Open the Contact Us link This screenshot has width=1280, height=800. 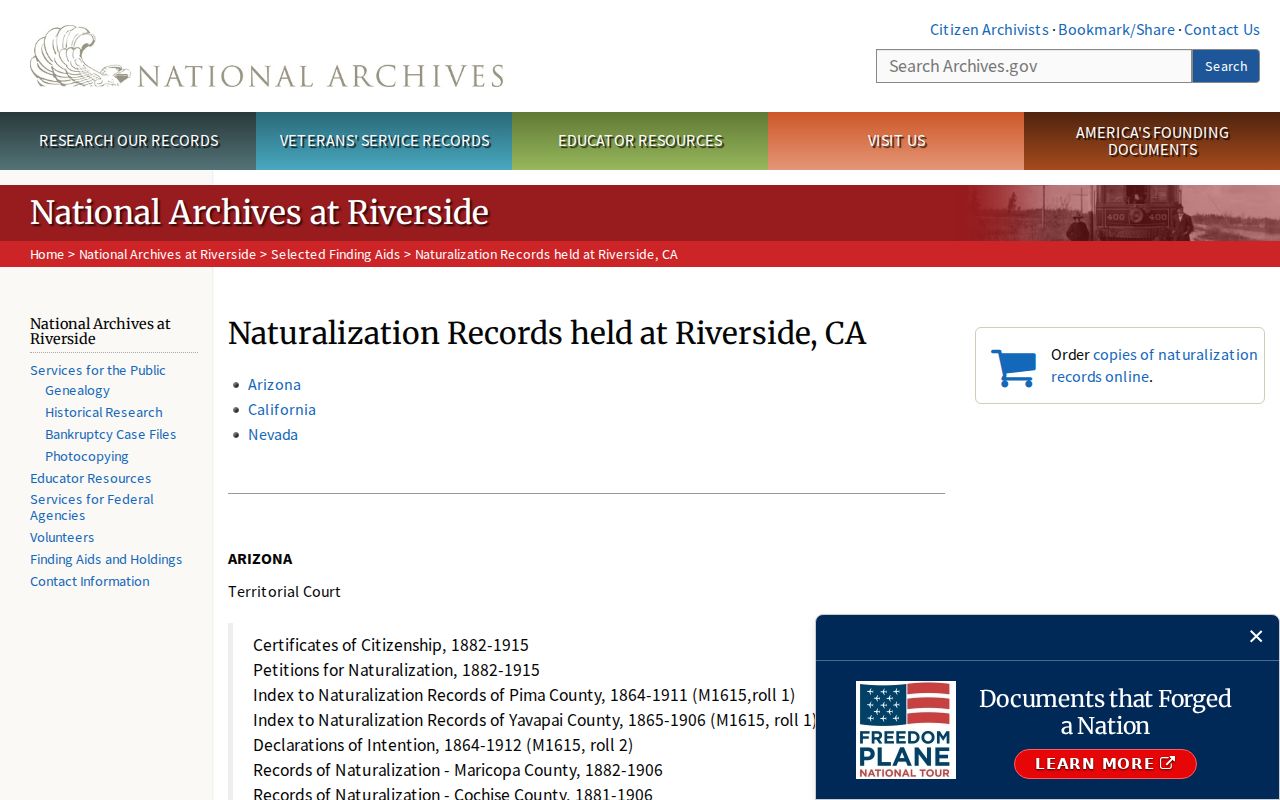pyautogui.click(x=1222, y=30)
